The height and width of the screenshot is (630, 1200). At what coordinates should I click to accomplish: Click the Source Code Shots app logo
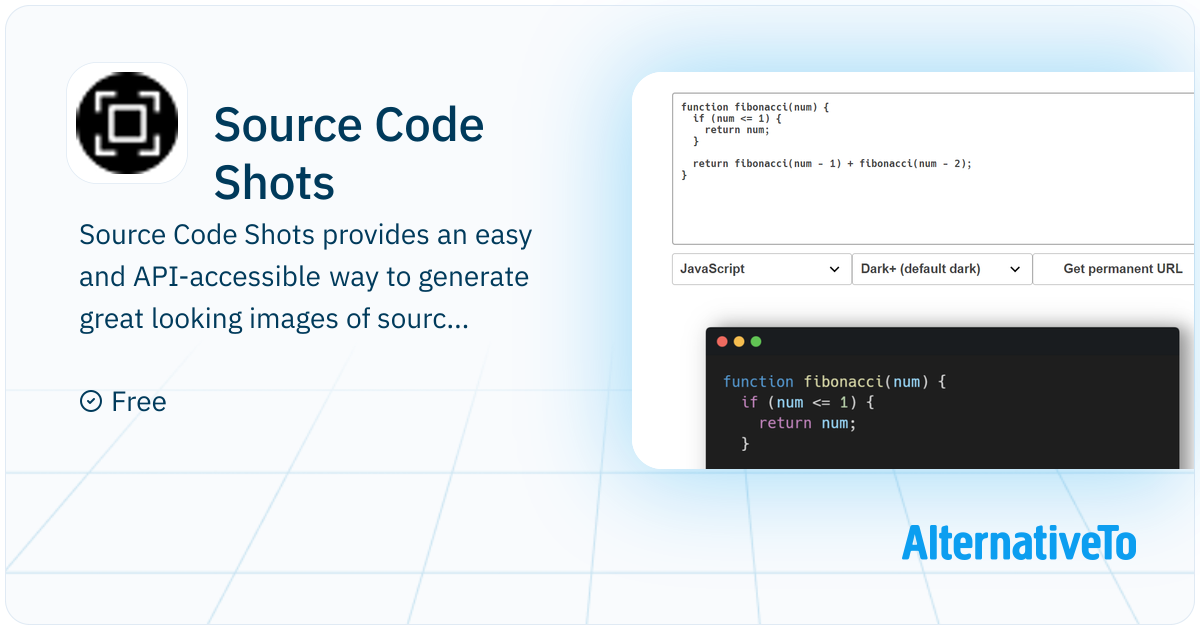(127, 122)
